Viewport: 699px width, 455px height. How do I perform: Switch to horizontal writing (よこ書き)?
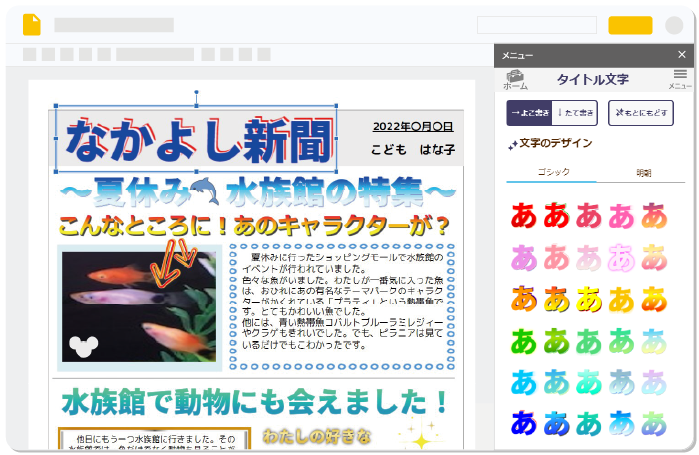[x=528, y=113]
